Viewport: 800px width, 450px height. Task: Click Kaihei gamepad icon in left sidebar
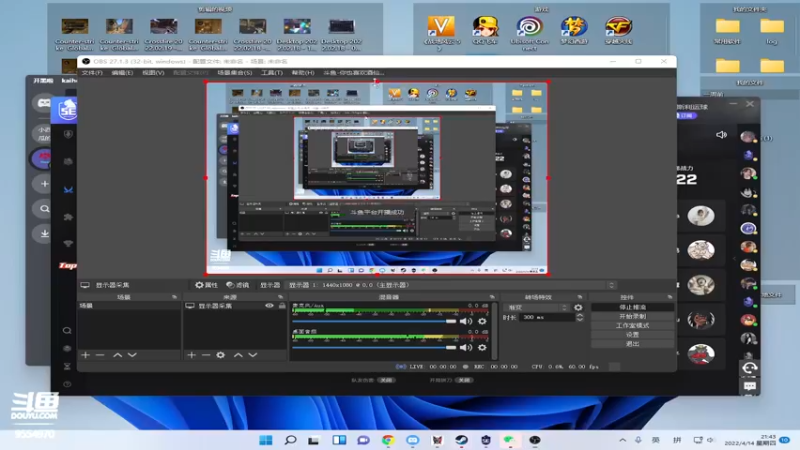(44, 103)
